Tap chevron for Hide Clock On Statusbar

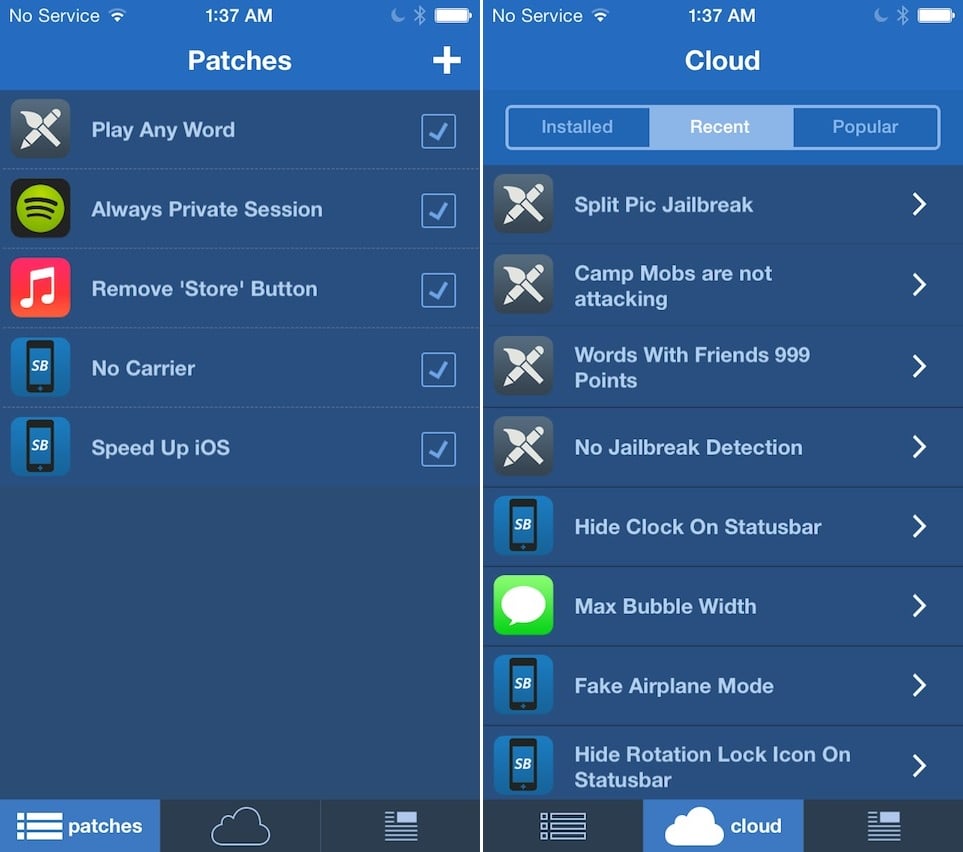[919, 526]
